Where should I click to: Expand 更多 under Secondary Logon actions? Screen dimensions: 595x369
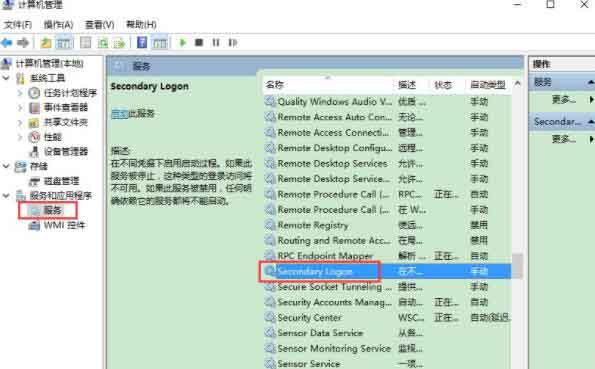pyautogui.click(x=563, y=139)
